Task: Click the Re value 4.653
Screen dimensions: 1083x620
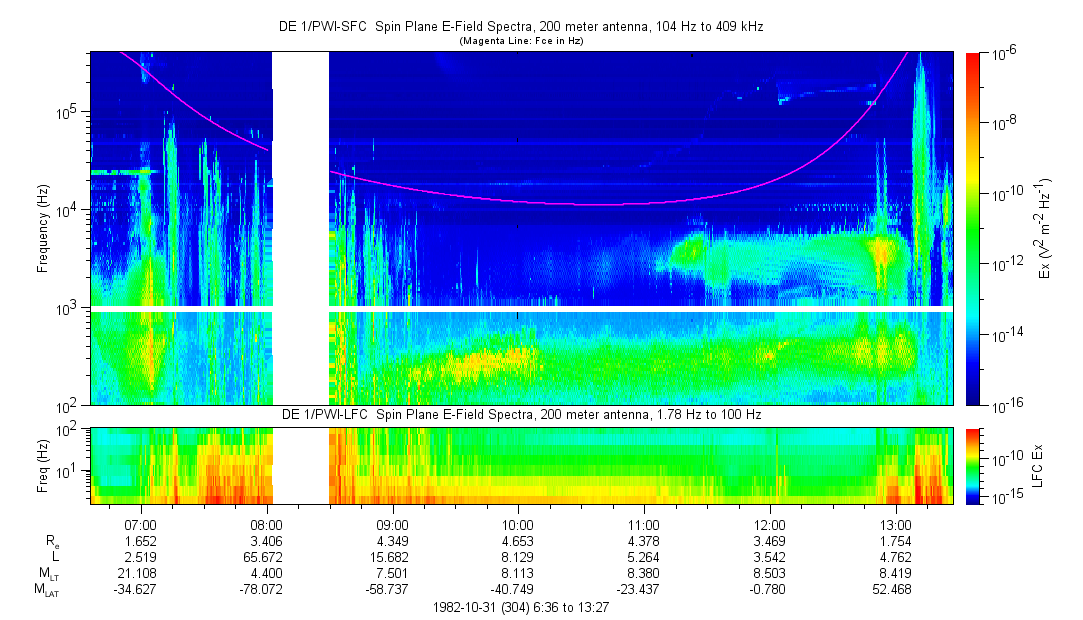Action: (517, 541)
